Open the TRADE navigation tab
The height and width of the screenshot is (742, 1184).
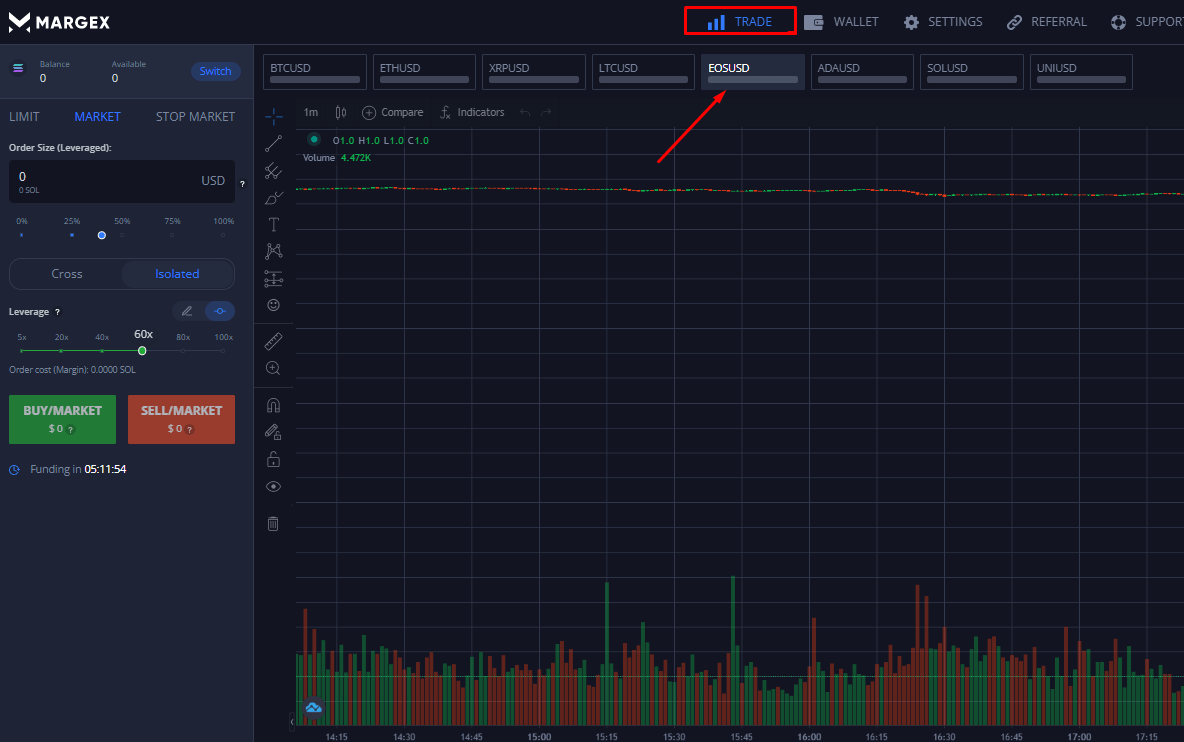click(740, 21)
